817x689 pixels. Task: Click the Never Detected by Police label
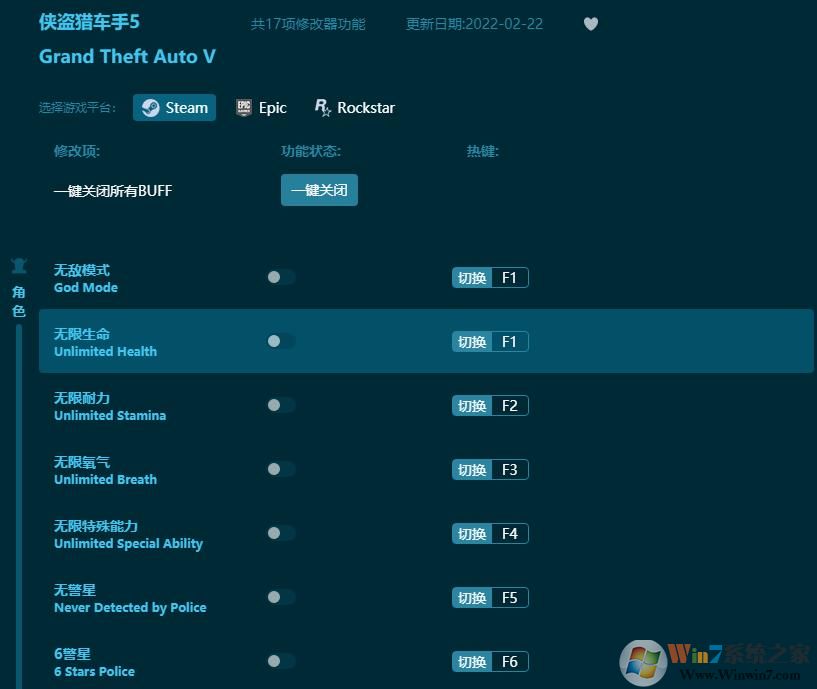(x=130, y=608)
